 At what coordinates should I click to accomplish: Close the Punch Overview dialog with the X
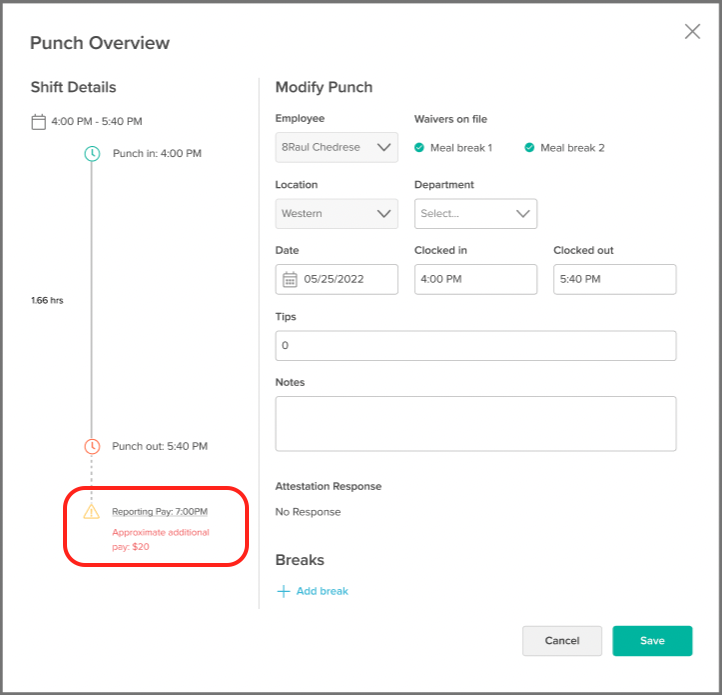coord(692,32)
